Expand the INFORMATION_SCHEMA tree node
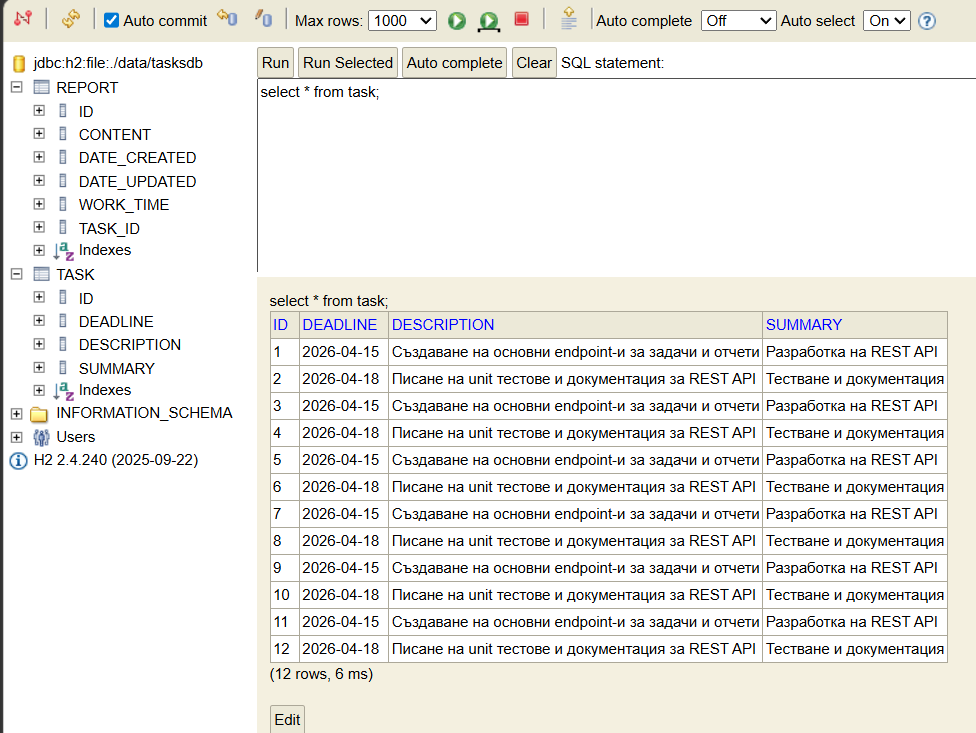This screenshot has width=976, height=733. click(x=16, y=413)
